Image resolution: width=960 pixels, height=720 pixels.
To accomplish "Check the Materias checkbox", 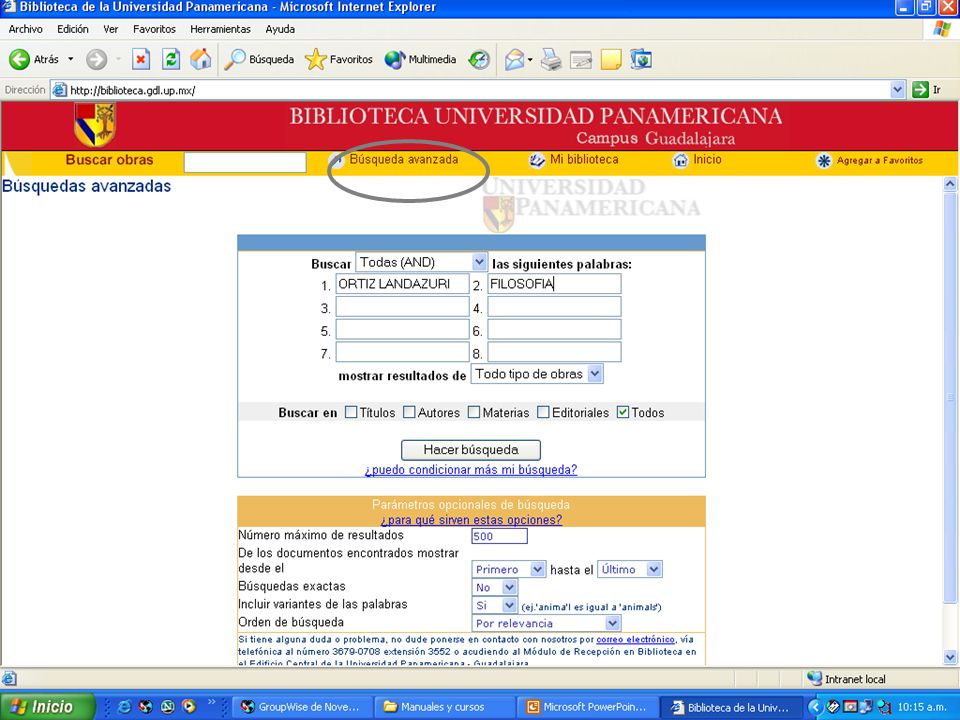I will point(474,412).
